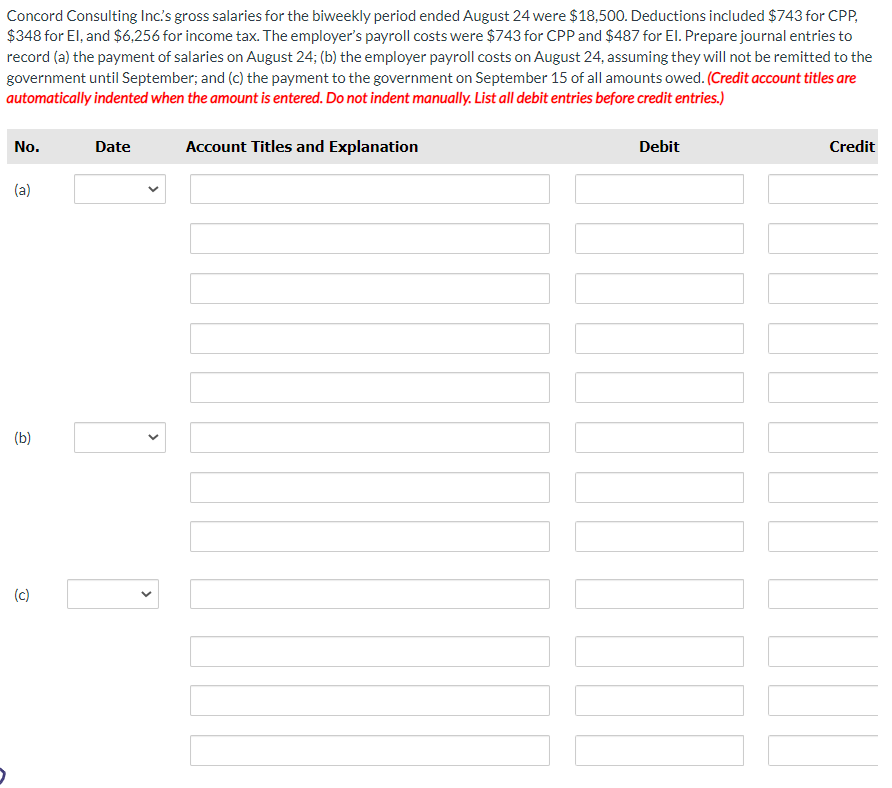The height and width of the screenshot is (788, 892).
Task: Focus the fifth Debit field of entry (a)
Action: pyautogui.click(x=659, y=387)
